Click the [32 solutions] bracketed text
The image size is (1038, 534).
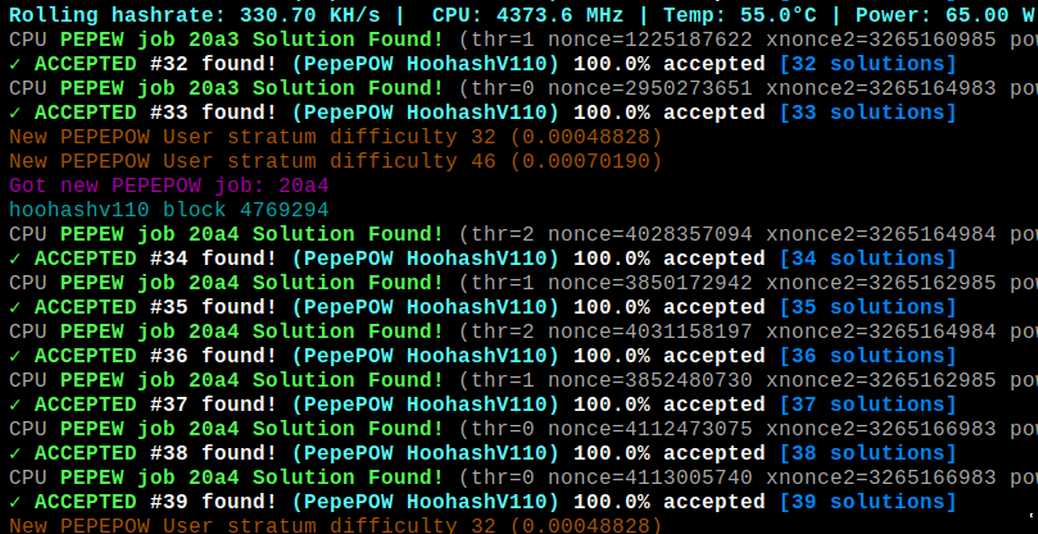(868, 65)
